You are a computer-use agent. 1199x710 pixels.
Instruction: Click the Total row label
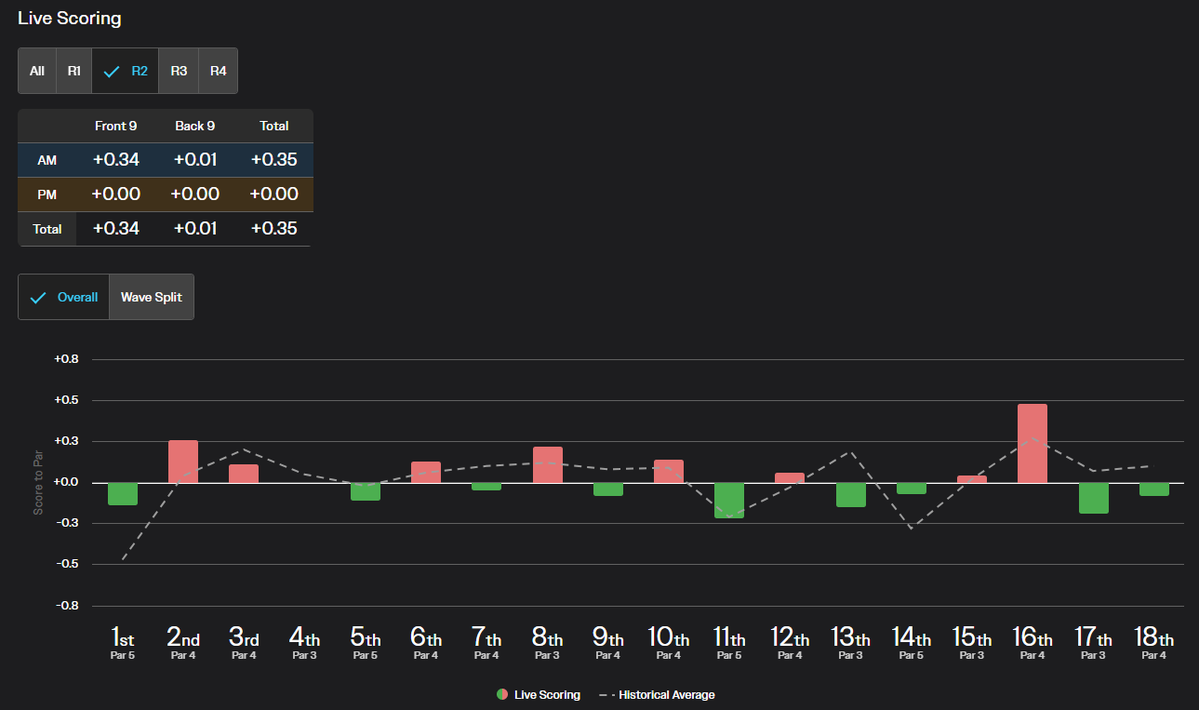[47, 229]
